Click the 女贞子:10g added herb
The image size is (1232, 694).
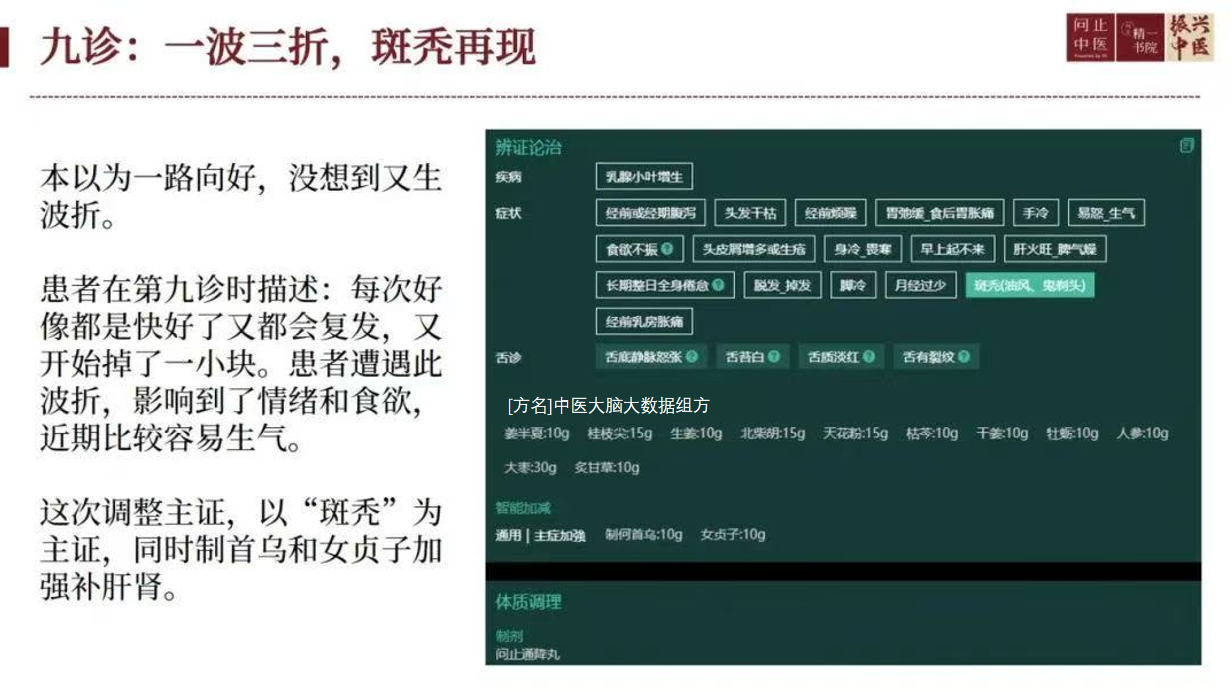tap(733, 535)
